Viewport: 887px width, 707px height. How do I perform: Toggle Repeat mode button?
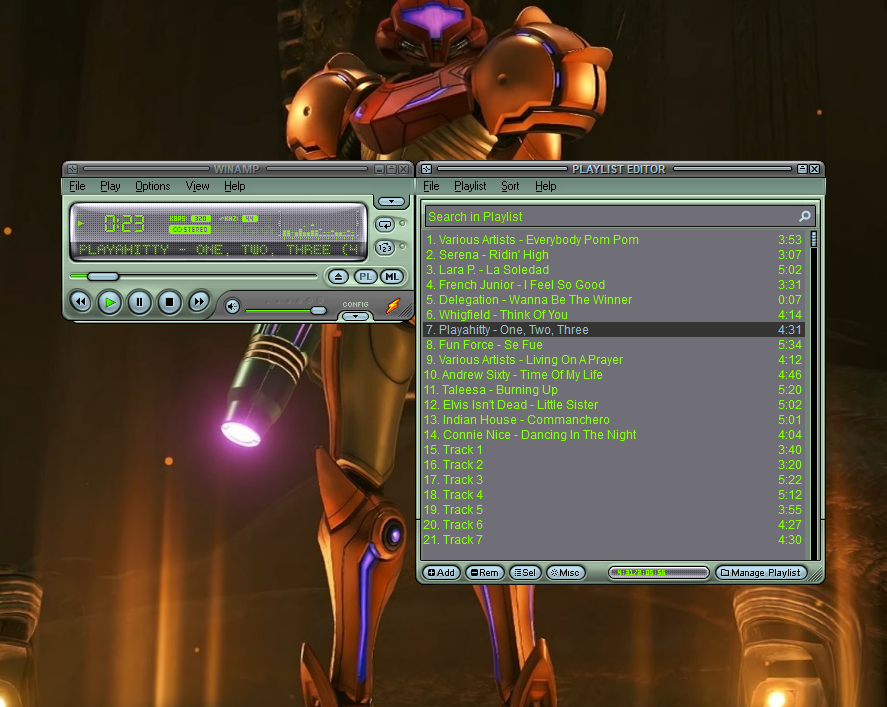pyautogui.click(x=385, y=225)
